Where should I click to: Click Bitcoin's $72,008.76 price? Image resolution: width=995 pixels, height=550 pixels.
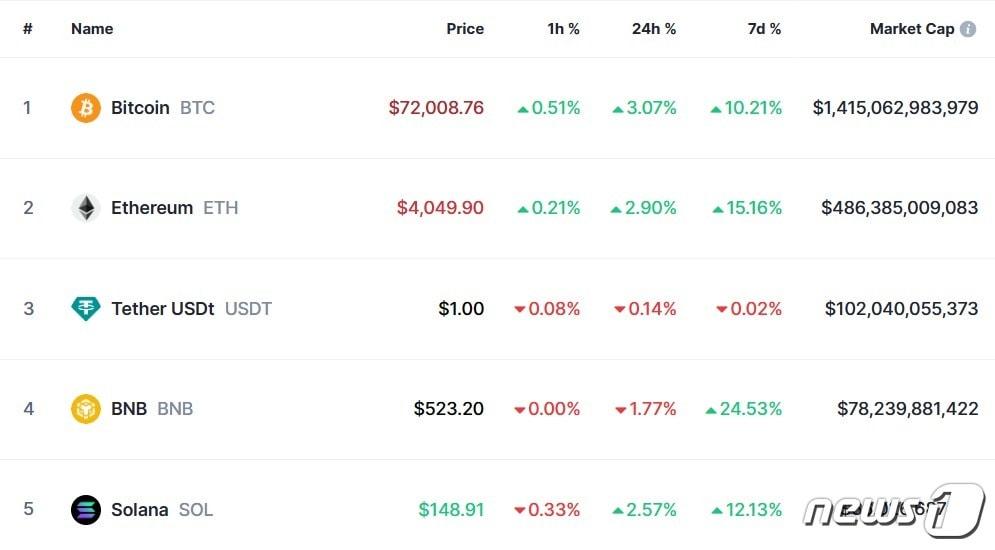[436, 108]
